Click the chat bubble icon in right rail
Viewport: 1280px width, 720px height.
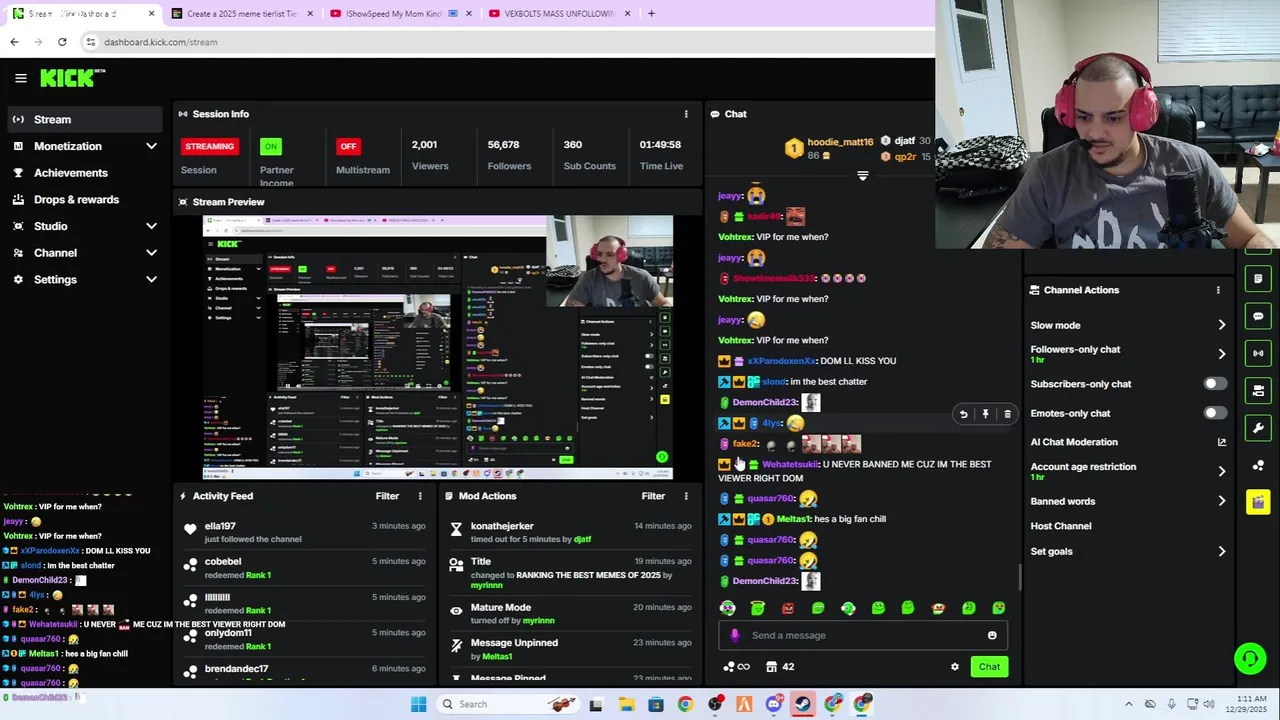[1258, 316]
